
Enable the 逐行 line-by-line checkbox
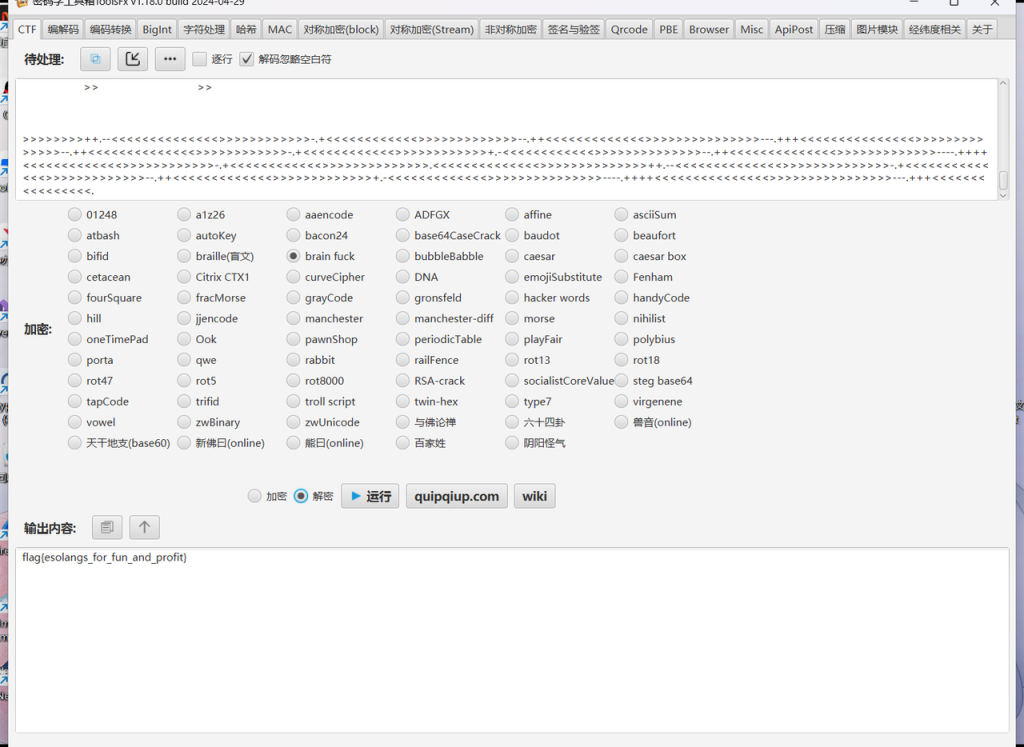point(200,59)
